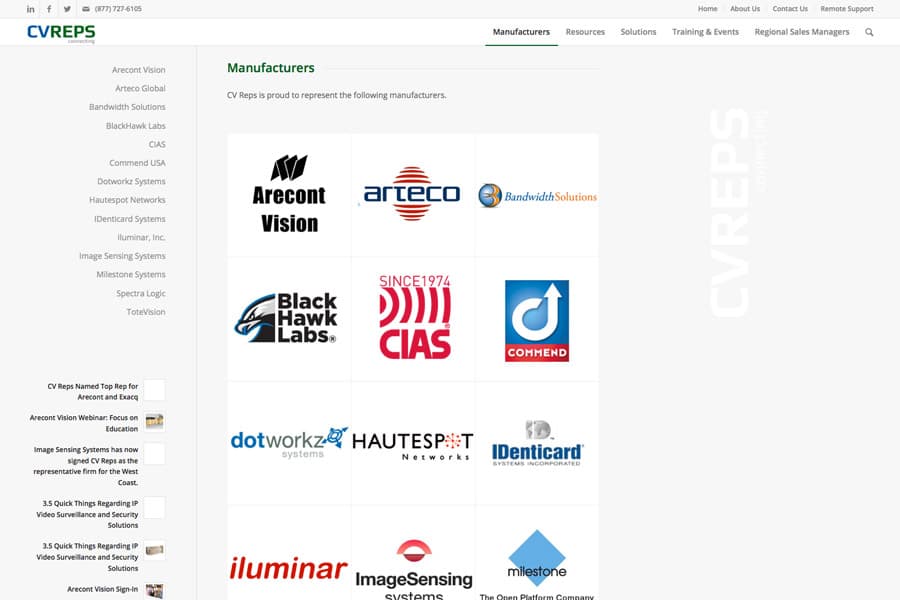Open the Commend logo tile
This screenshot has height=600, width=900.
[537, 319]
